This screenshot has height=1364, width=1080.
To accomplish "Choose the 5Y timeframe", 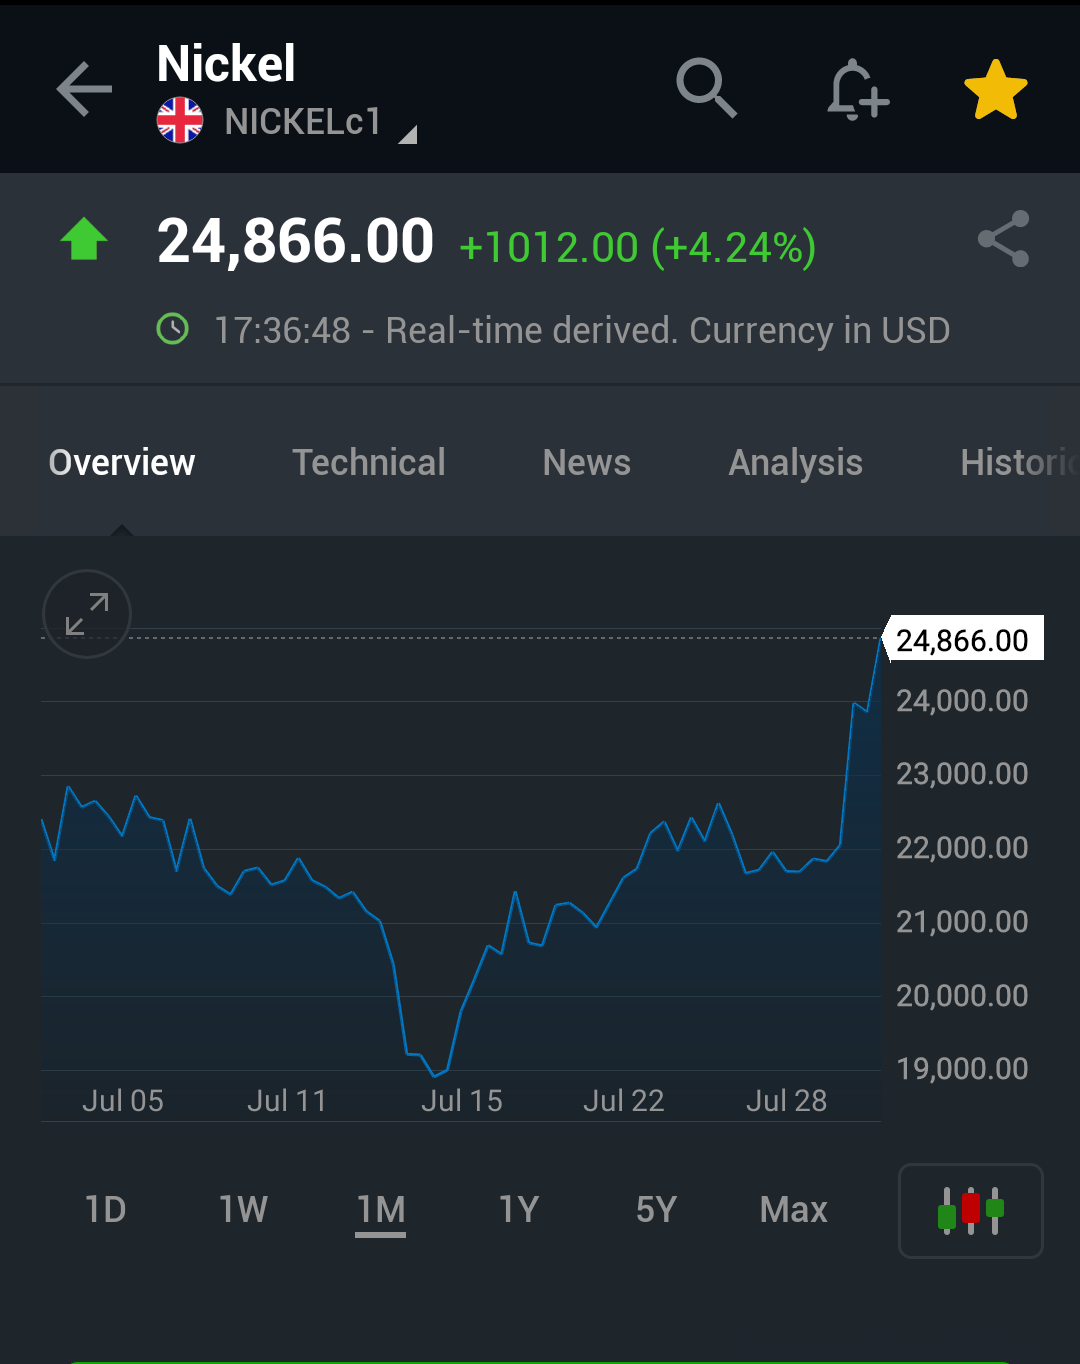I will (x=656, y=1210).
